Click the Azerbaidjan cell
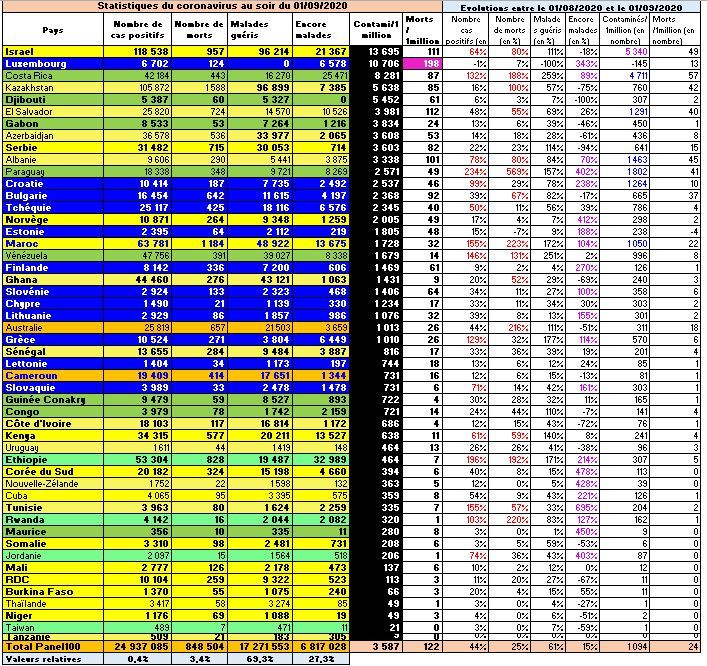 tap(53, 136)
